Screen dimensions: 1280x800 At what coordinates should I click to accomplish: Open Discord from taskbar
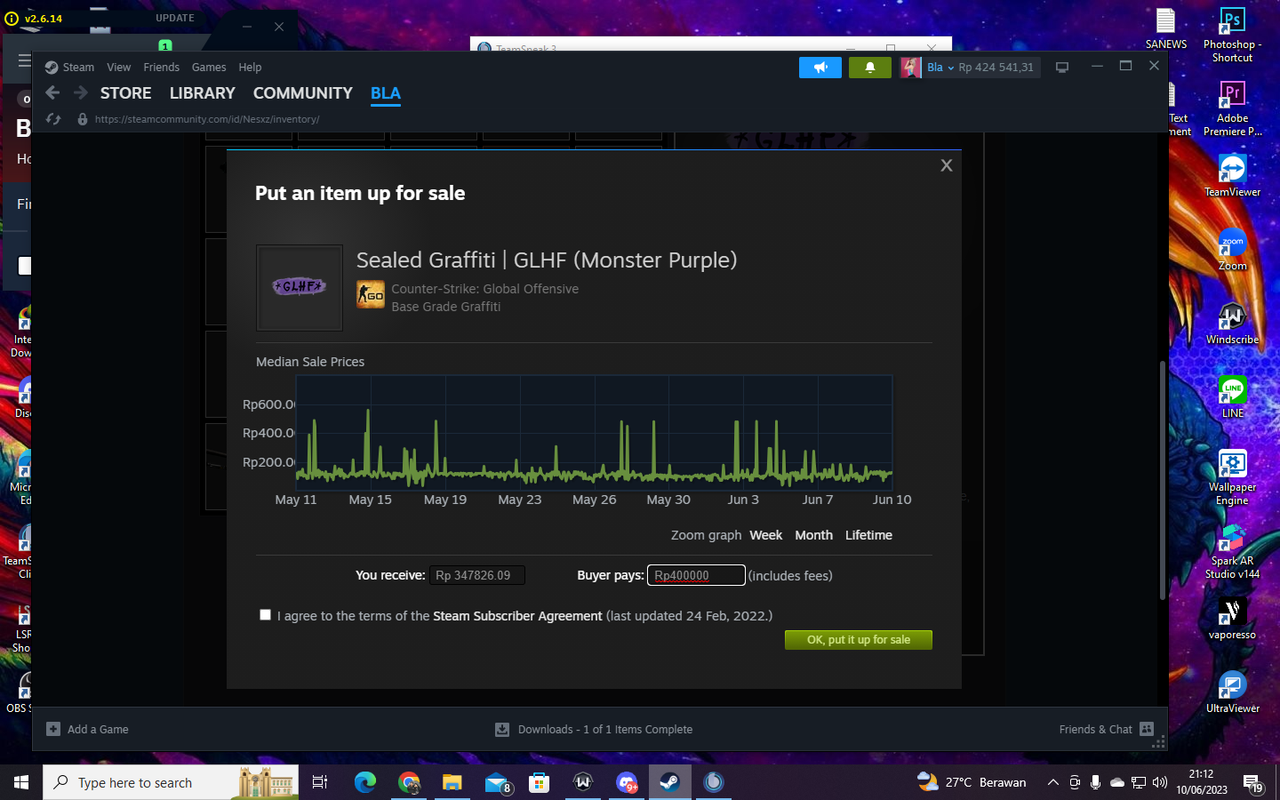[x=627, y=782]
